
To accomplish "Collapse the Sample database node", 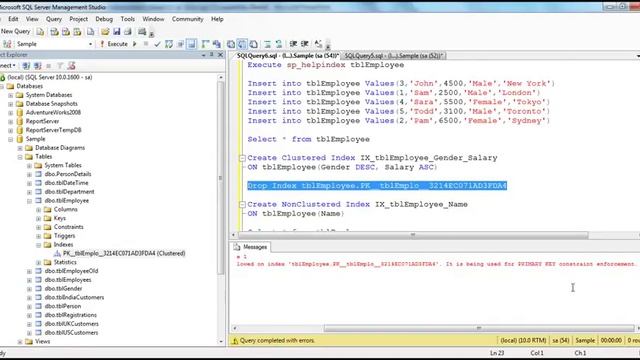I will tap(11, 139).
